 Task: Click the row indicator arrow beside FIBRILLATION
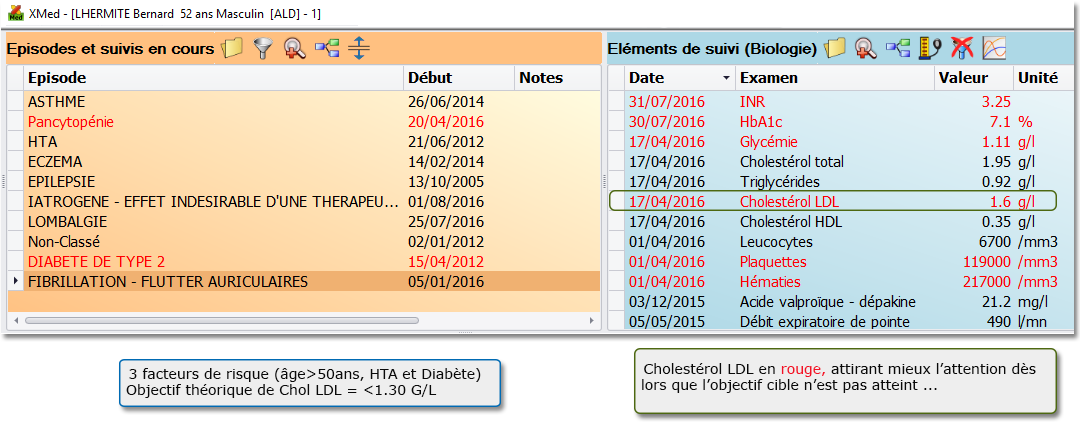pyautogui.click(x=15, y=282)
